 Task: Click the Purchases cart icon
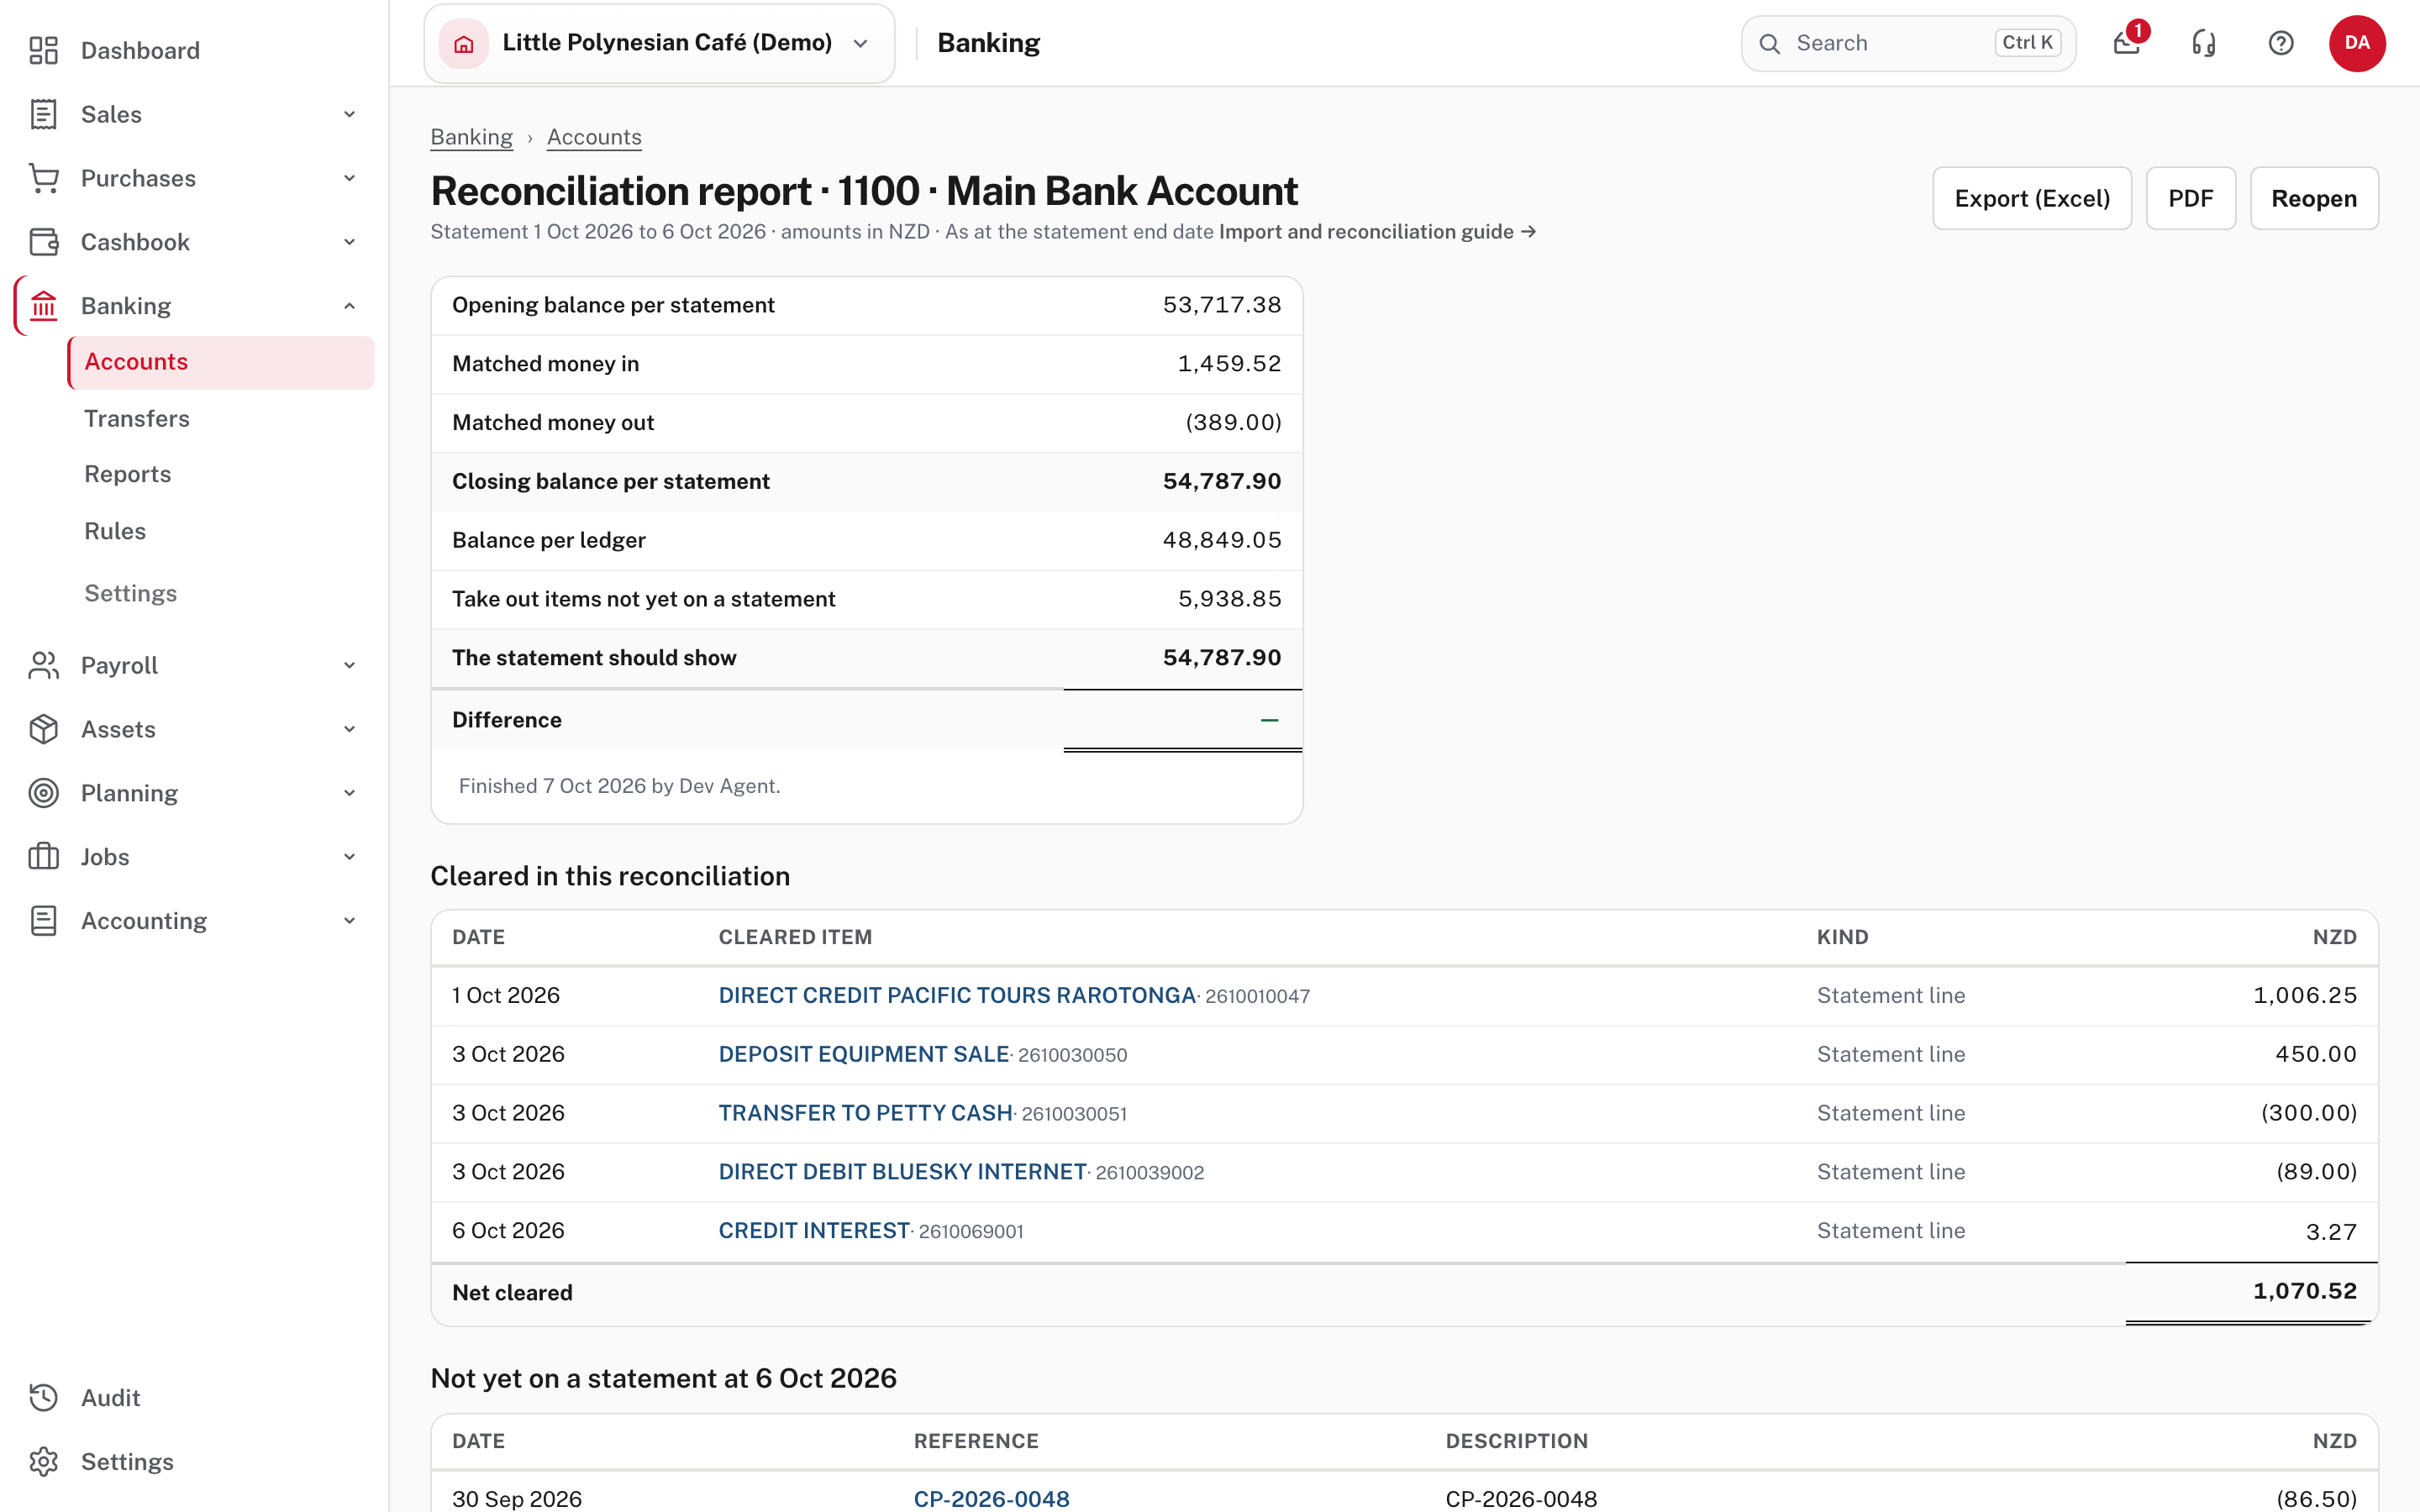tap(43, 178)
